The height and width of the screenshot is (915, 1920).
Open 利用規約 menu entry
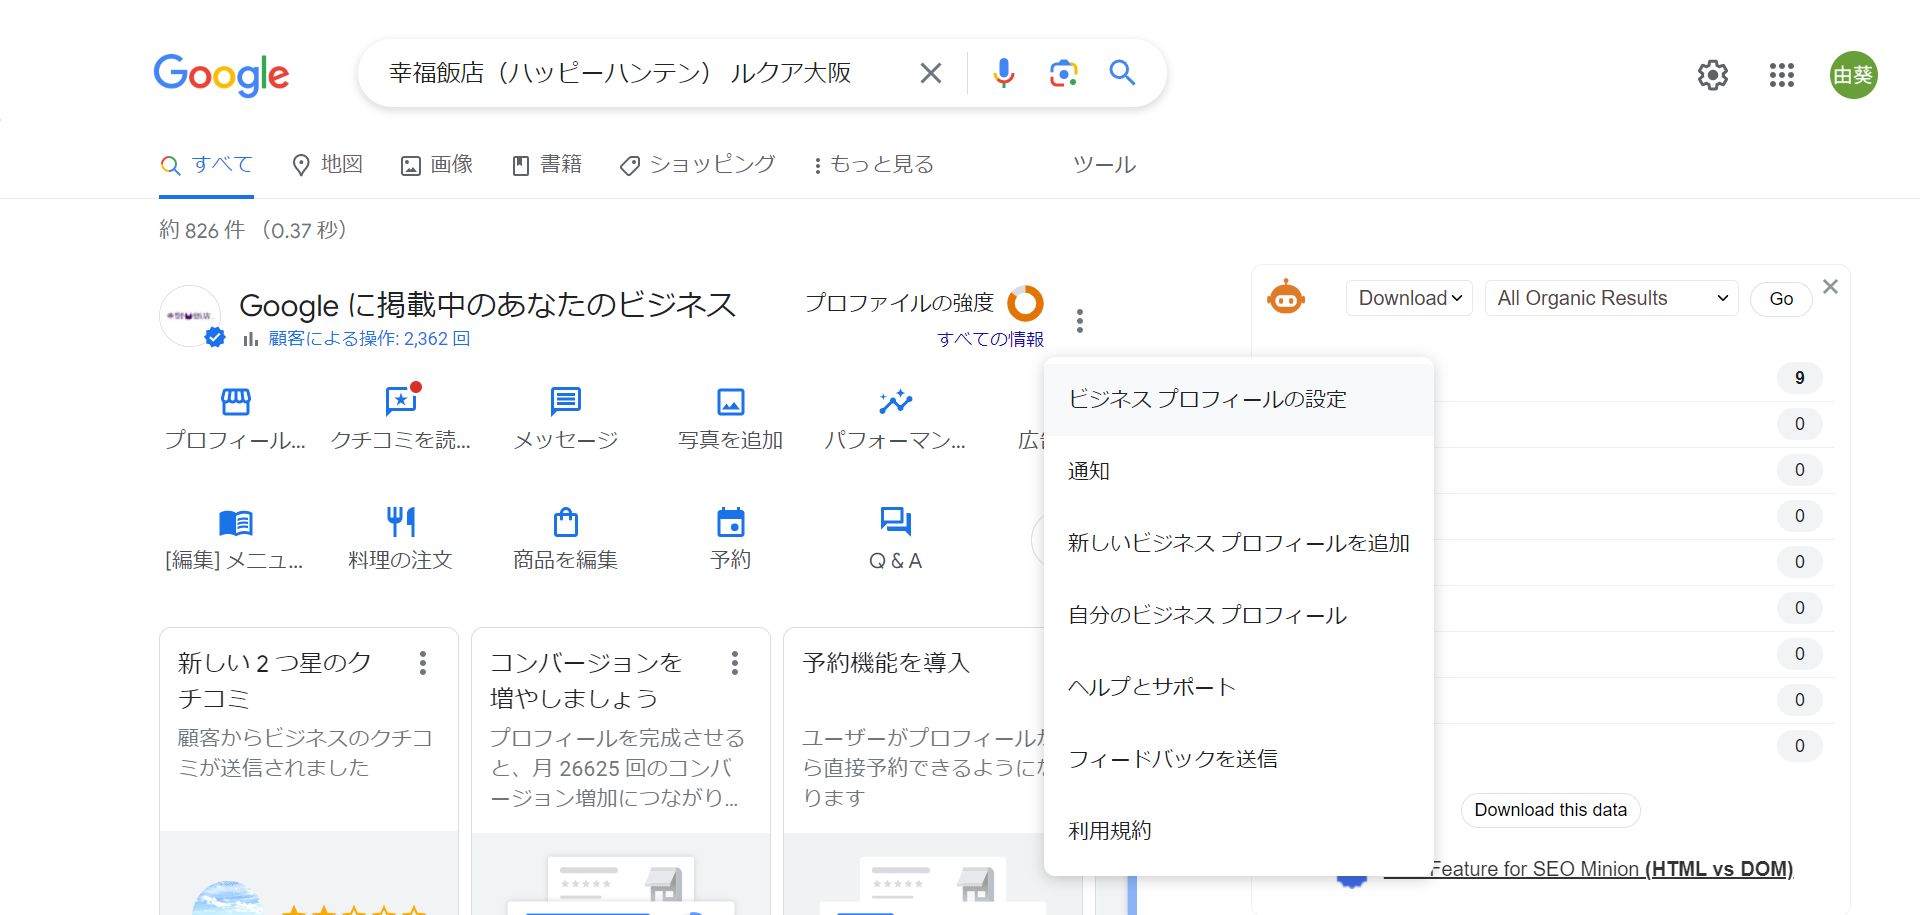(x=1239, y=831)
